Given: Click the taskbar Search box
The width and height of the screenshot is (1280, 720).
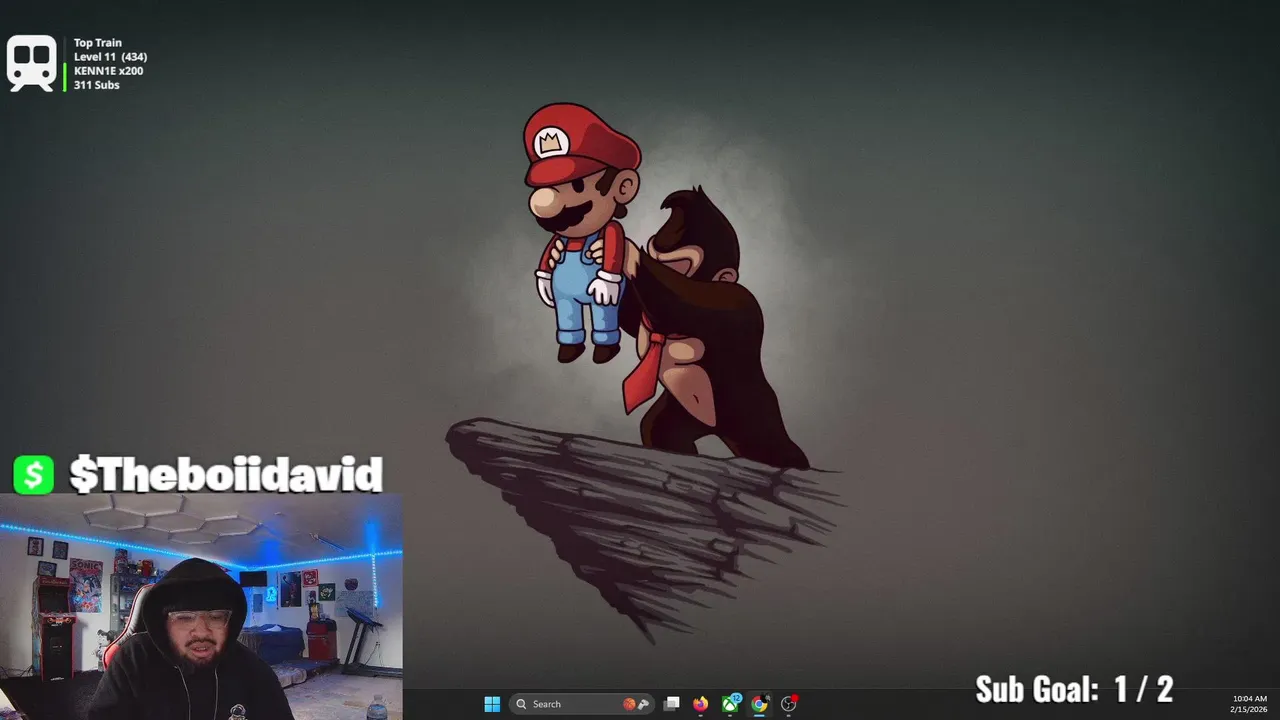Looking at the screenshot, I should (x=582, y=704).
